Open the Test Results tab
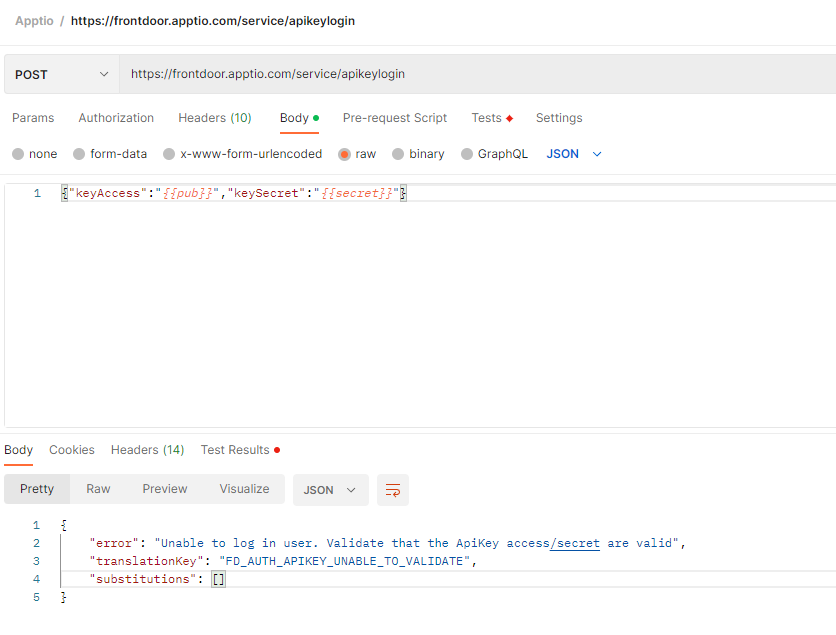Viewport: 836px width, 635px height. (240, 450)
